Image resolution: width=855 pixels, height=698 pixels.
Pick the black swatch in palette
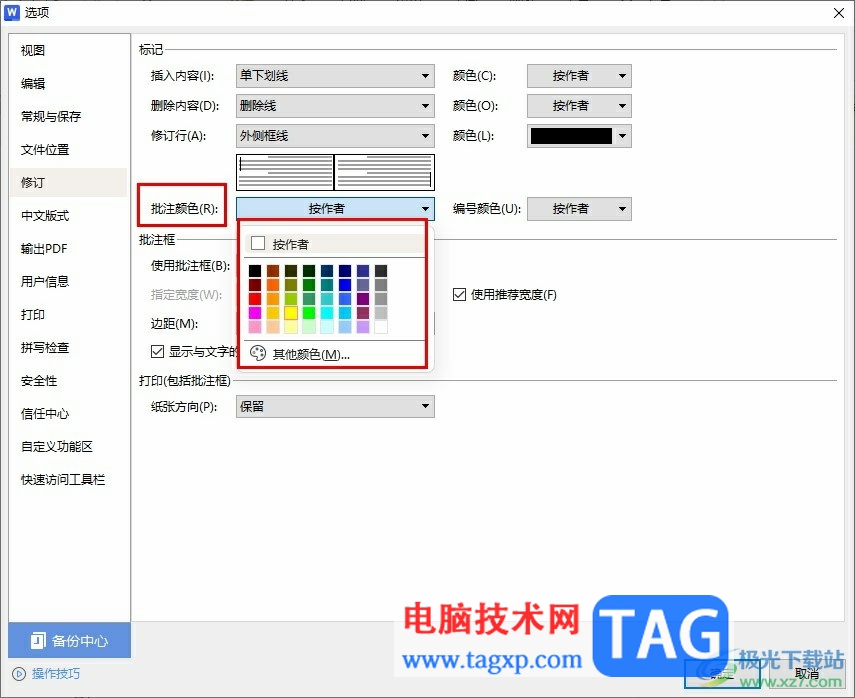pos(255,270)
